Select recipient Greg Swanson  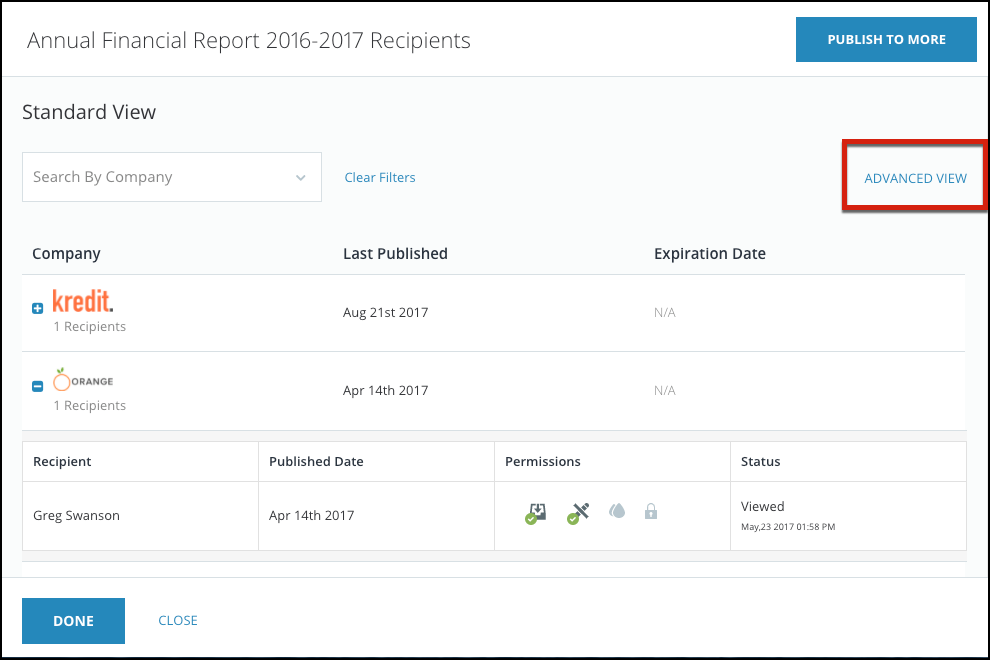76,515
